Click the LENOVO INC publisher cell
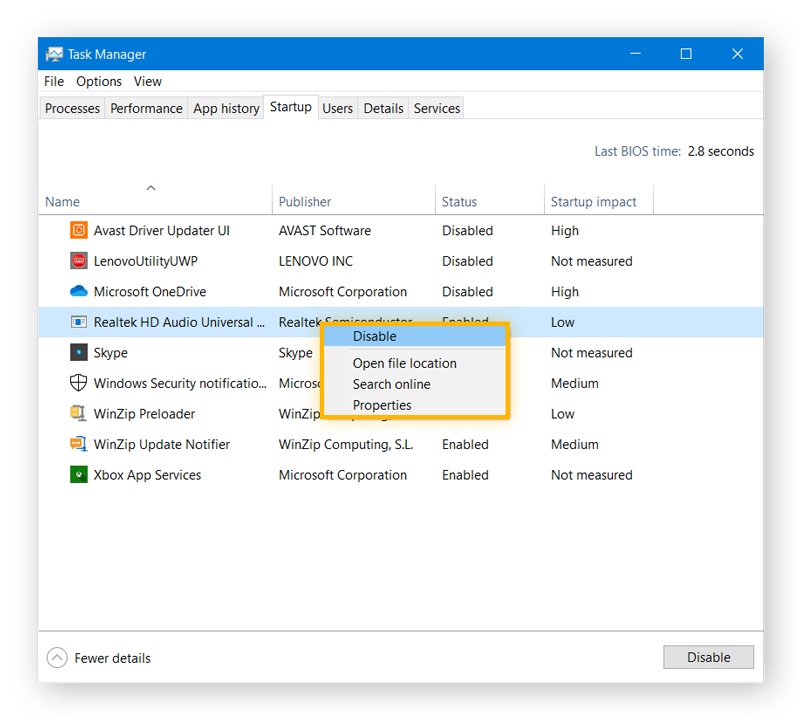The height and width of the screenshot is (720, 800). point(315,261)
